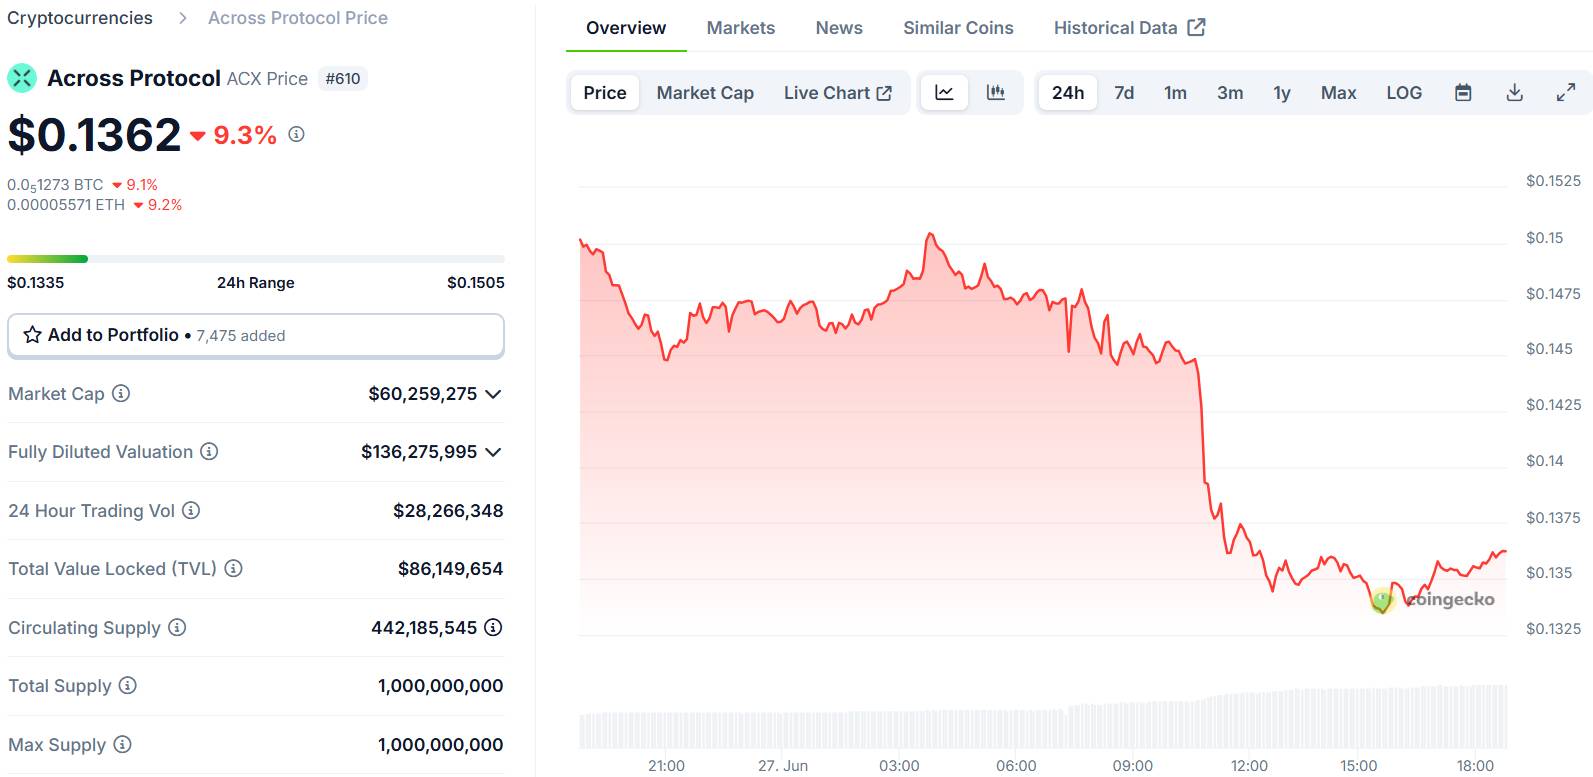Click info icon next to 442,185,545 value

point(493,627)
